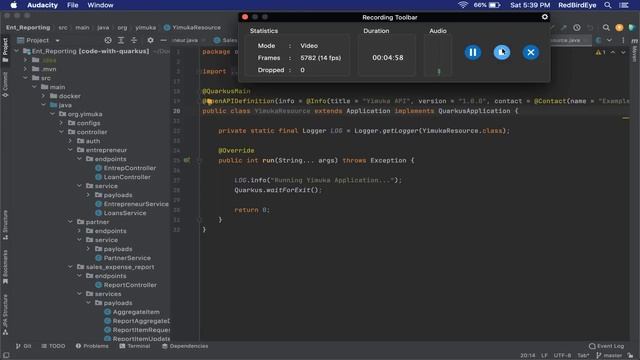Viewport: 640px width, 360px height.
Task: Click the yimuka breadcrumb
Action: [x=146, y=27]
